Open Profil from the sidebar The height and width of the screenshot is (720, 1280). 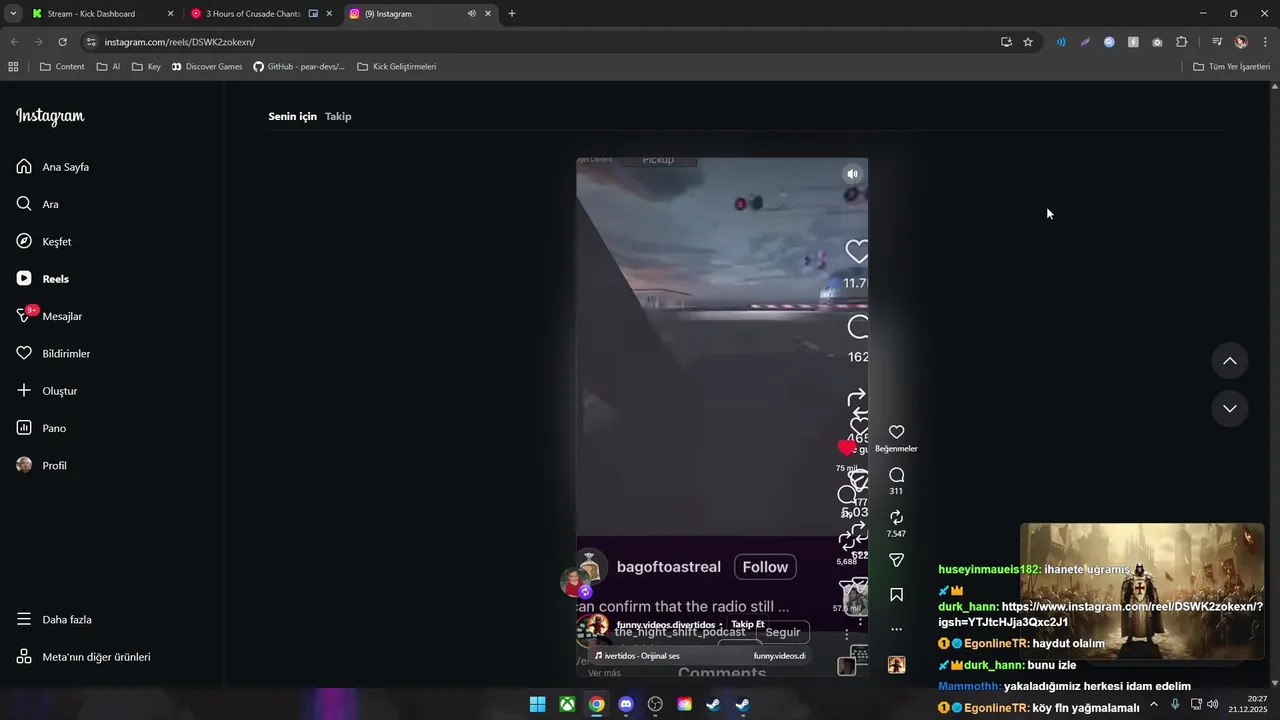(42, 466)
